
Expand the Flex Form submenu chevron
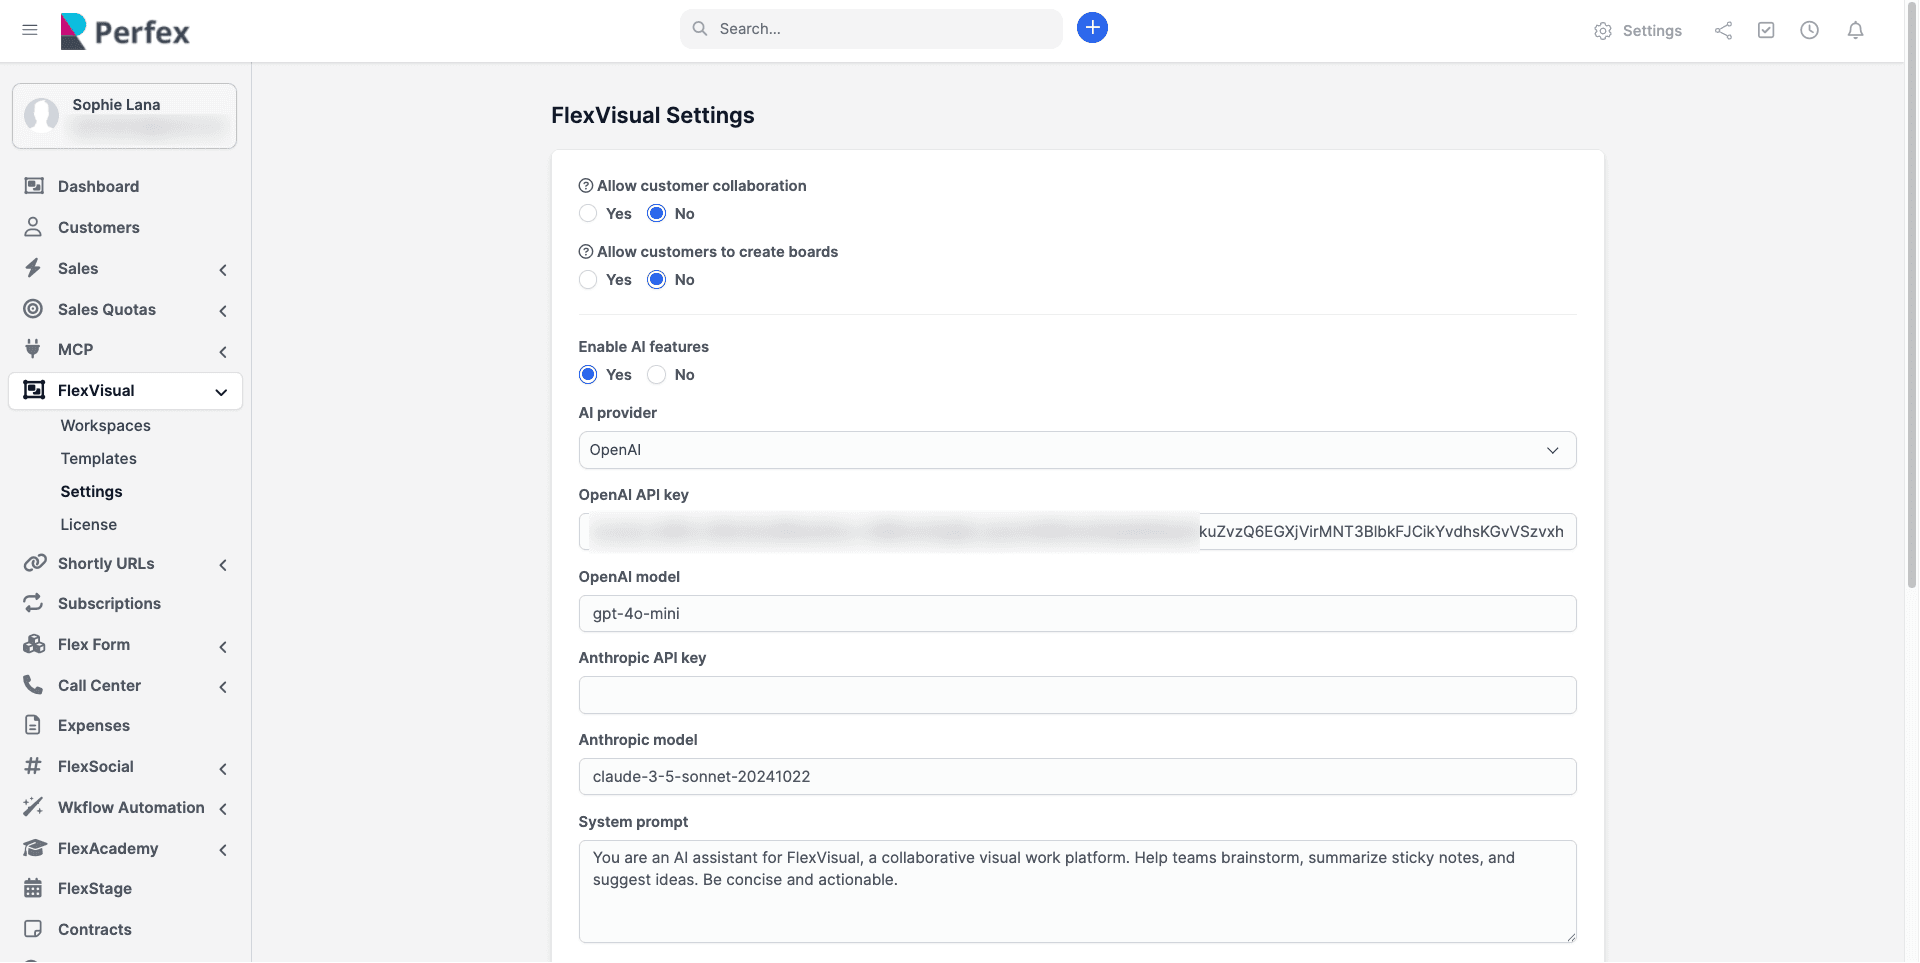pos(223,647)
